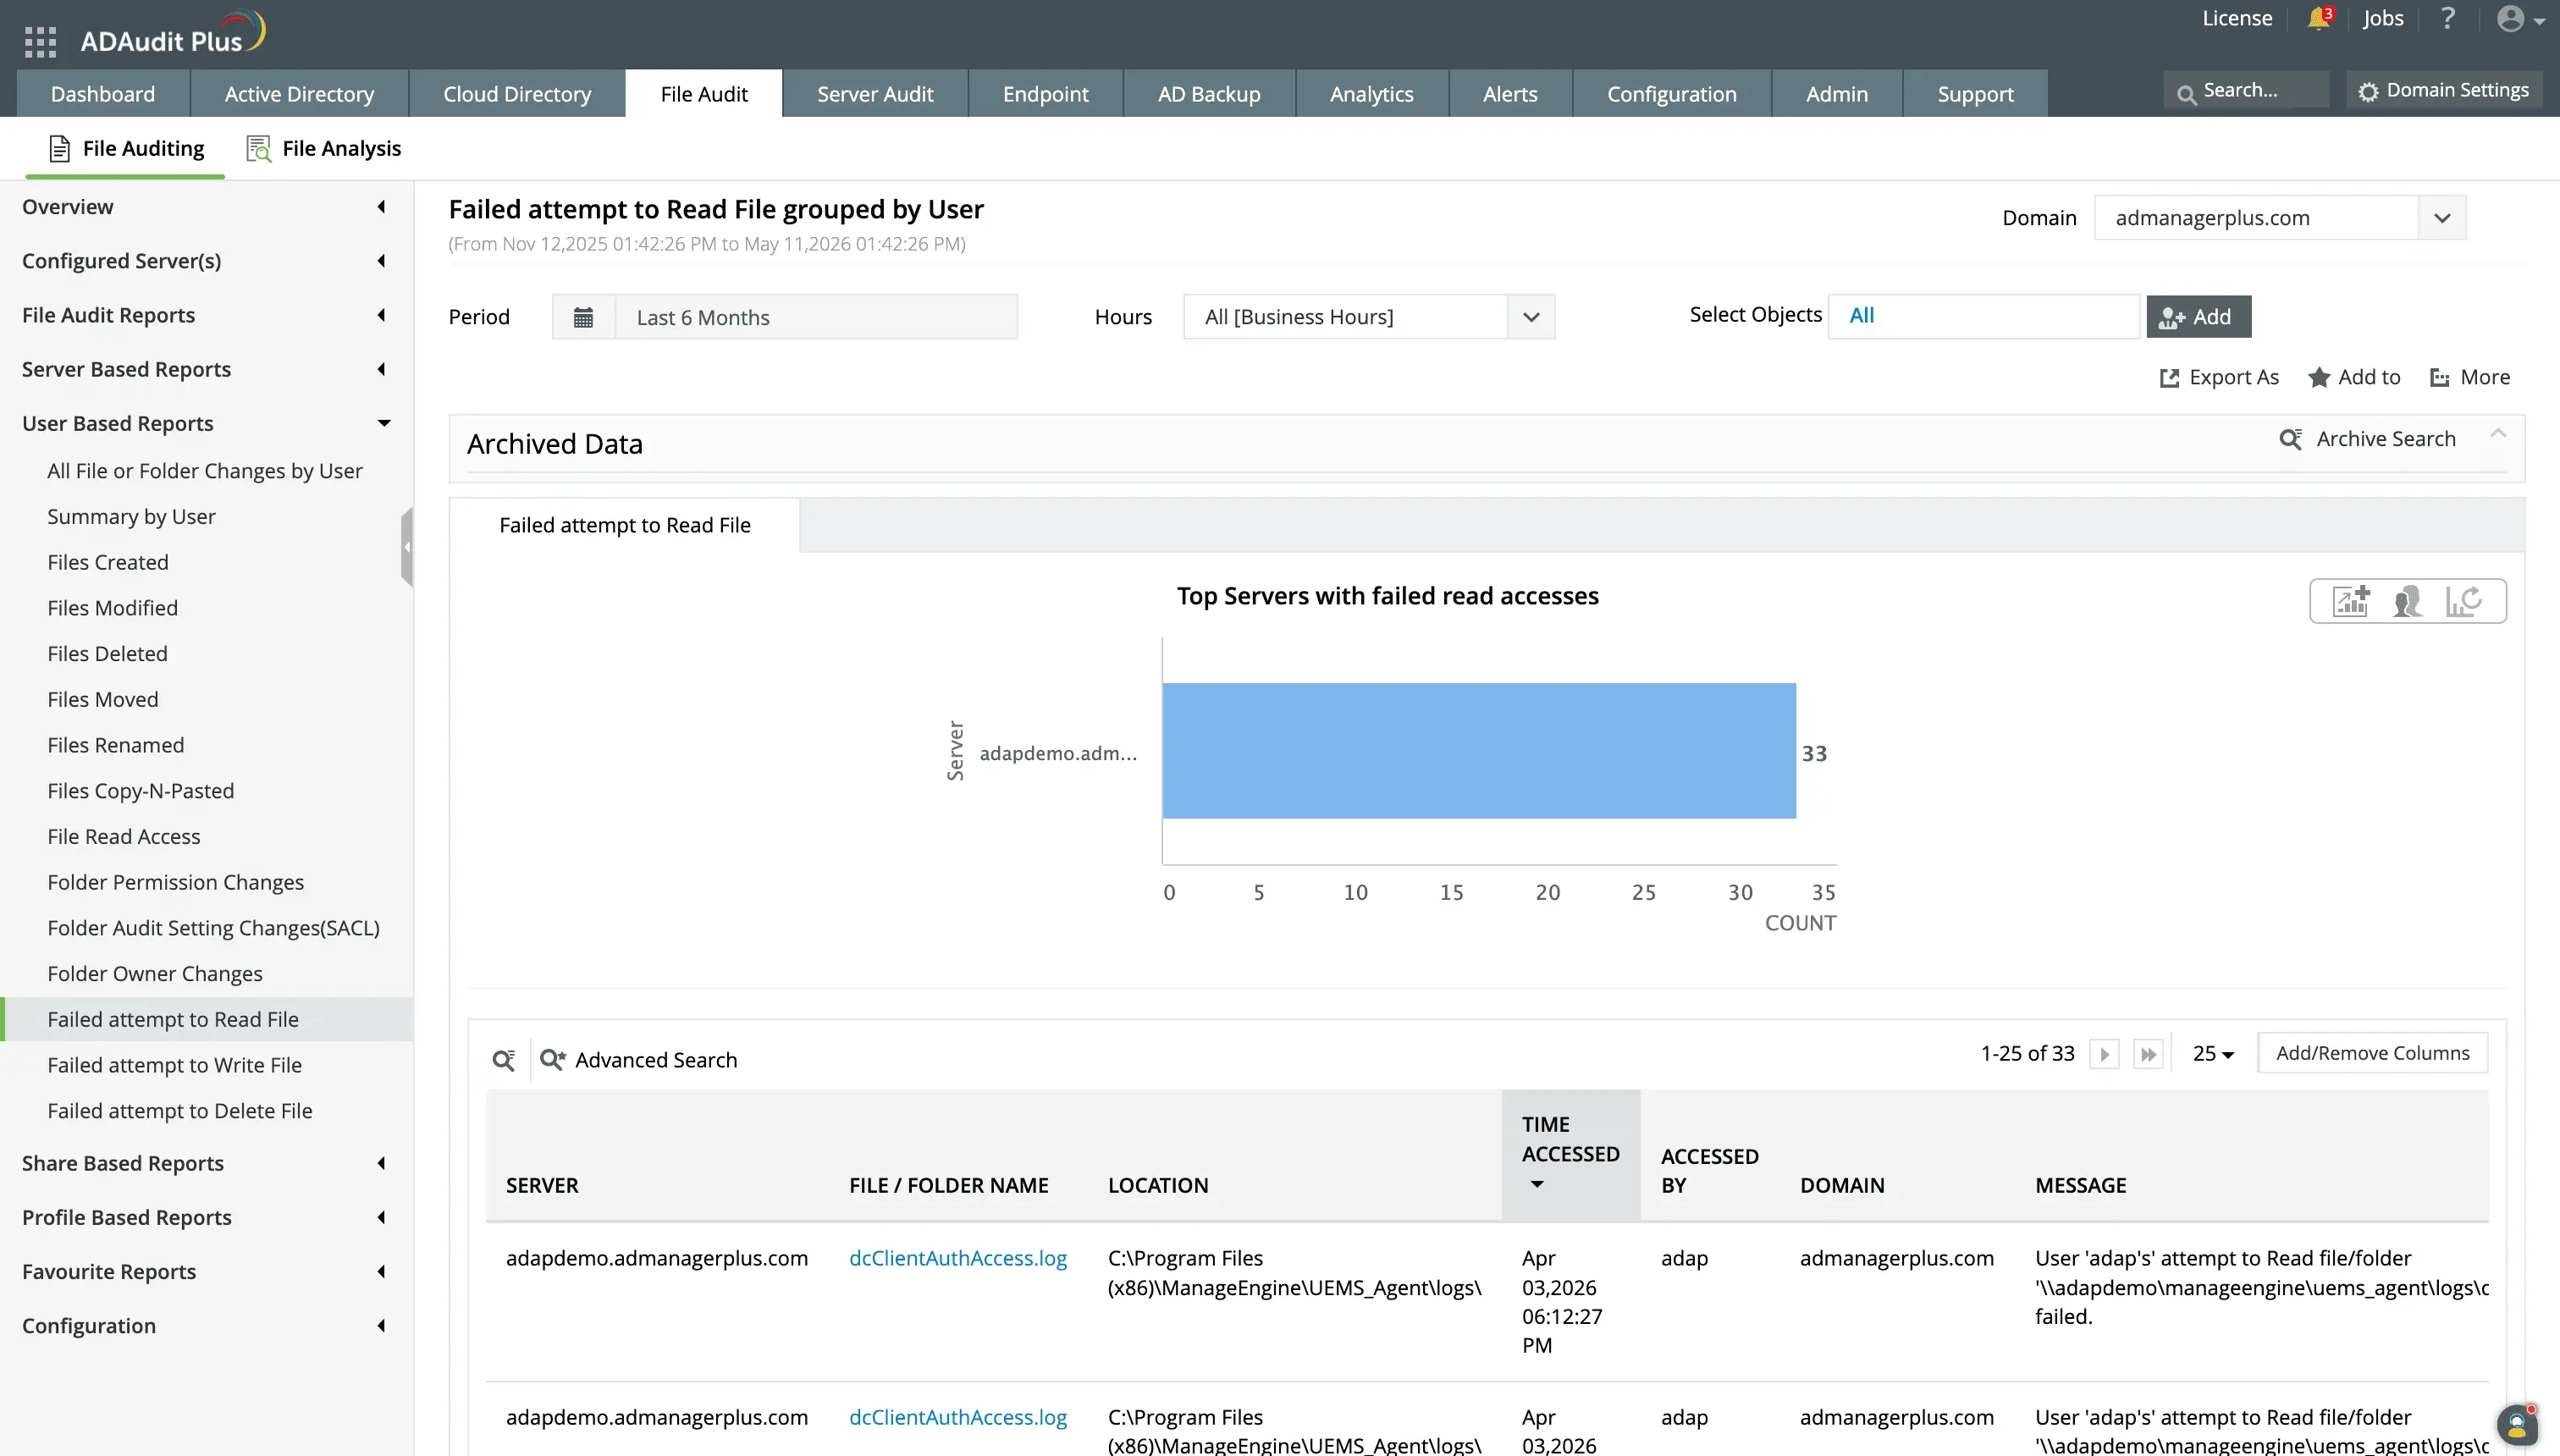Expand the Configuration section in the sidebar
This screenshot has width=2560, height=1456.
(206, 1325)
